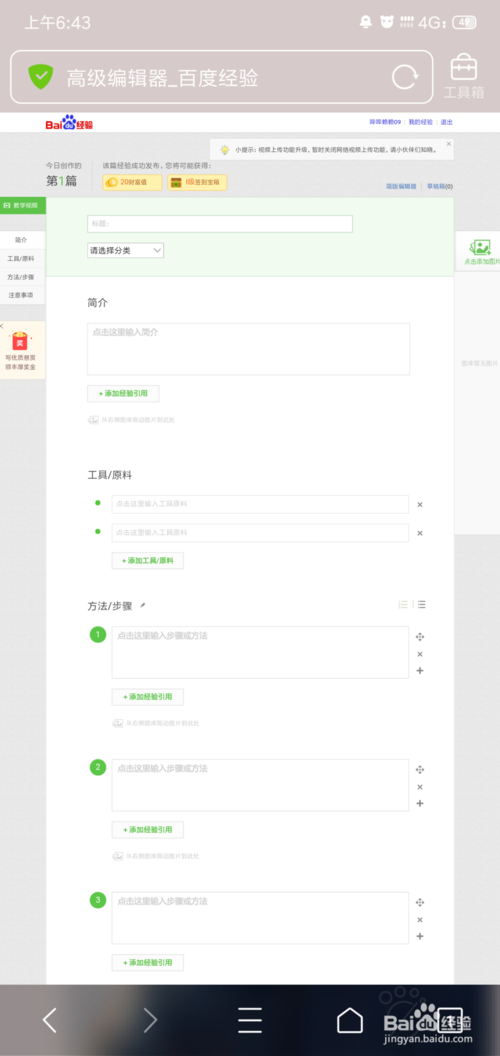The height and width of the screenshot is (1056, 500).
Task: Add a step after step 1 with plus icon
Action: 420,670
